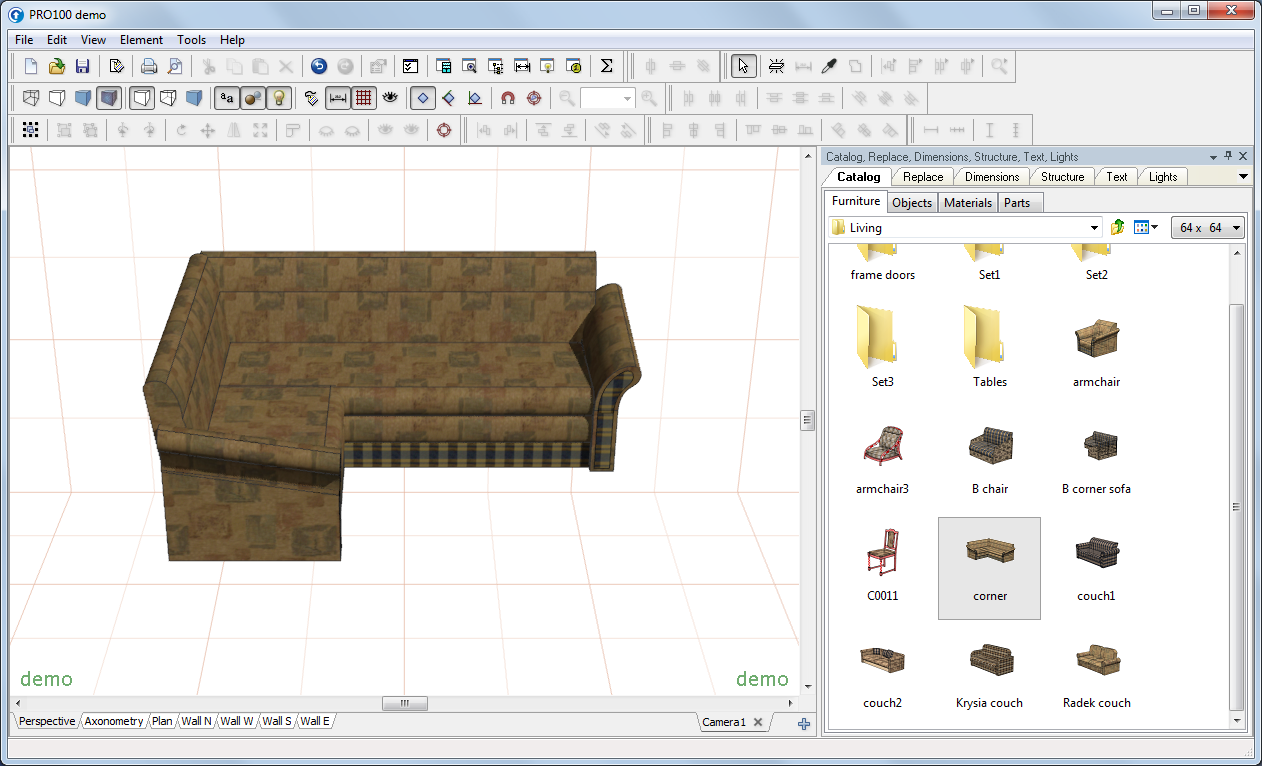Viewport: 1262px width, 766px height.
Task: Click the price tag icon
Action: [312, 98]
